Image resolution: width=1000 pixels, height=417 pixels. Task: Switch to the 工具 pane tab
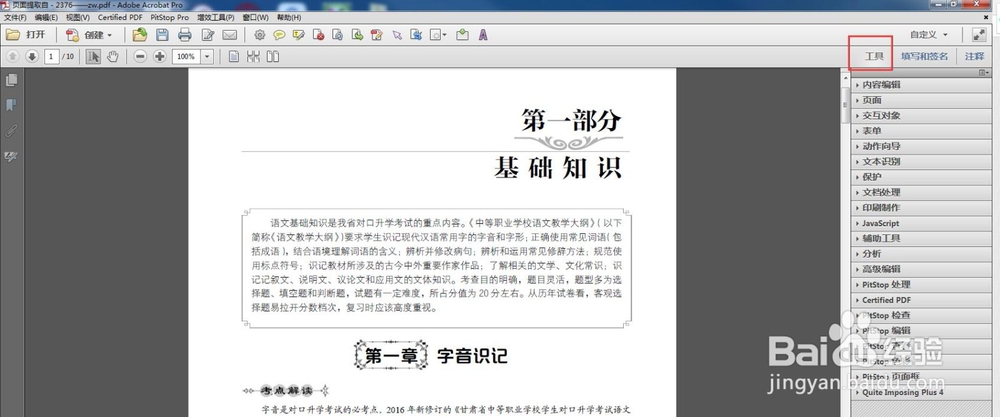click(874, 56)
